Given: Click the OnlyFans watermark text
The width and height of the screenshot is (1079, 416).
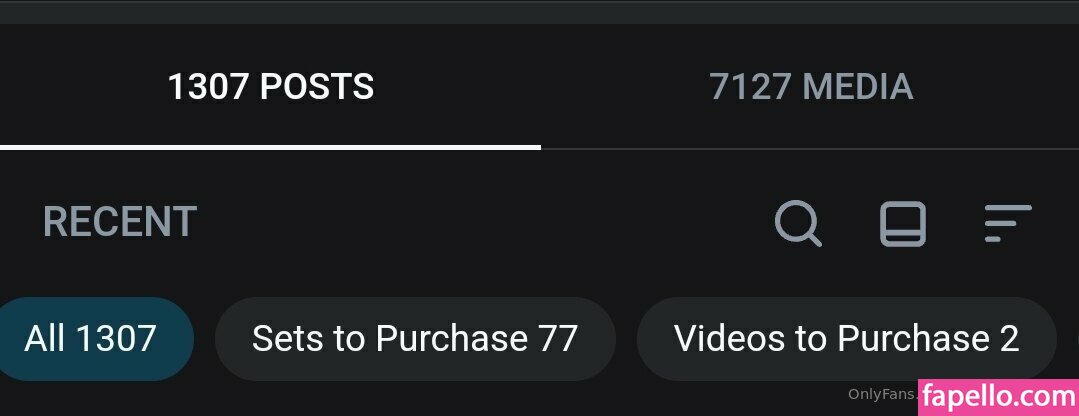Looking at the screenshot, I should [x=882, y=394].
